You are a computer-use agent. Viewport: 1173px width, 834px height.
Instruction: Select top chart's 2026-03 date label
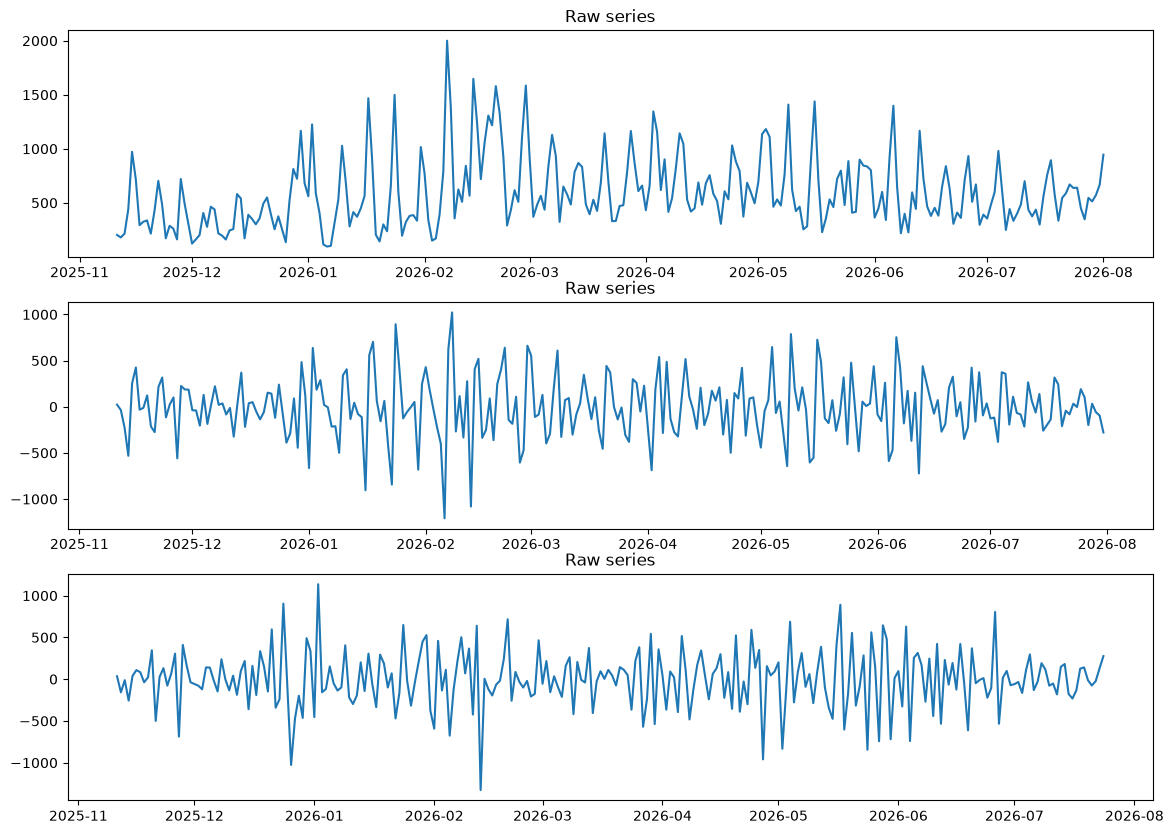[530, 272]
